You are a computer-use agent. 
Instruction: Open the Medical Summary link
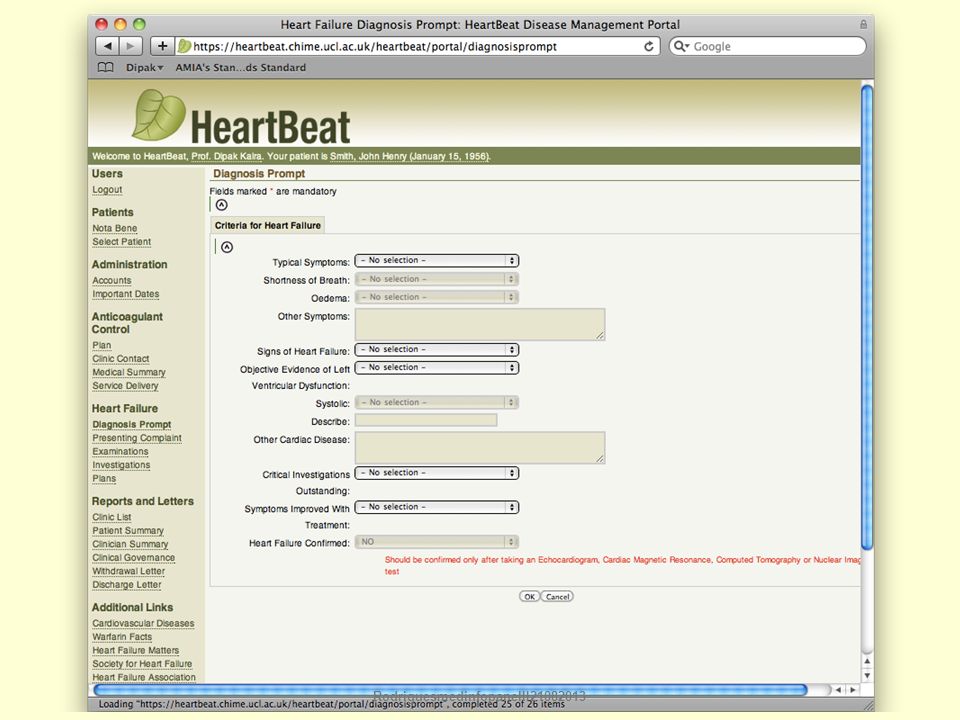129,372
